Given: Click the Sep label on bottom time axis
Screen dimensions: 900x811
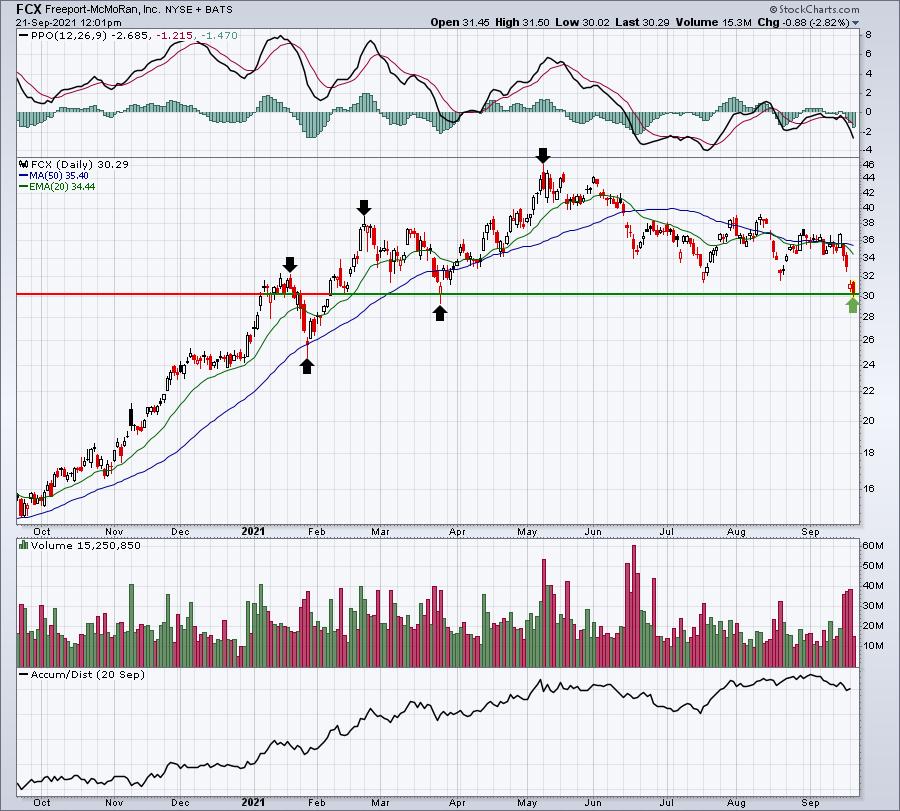Looking at the screenshot, I should coord(810,802).
